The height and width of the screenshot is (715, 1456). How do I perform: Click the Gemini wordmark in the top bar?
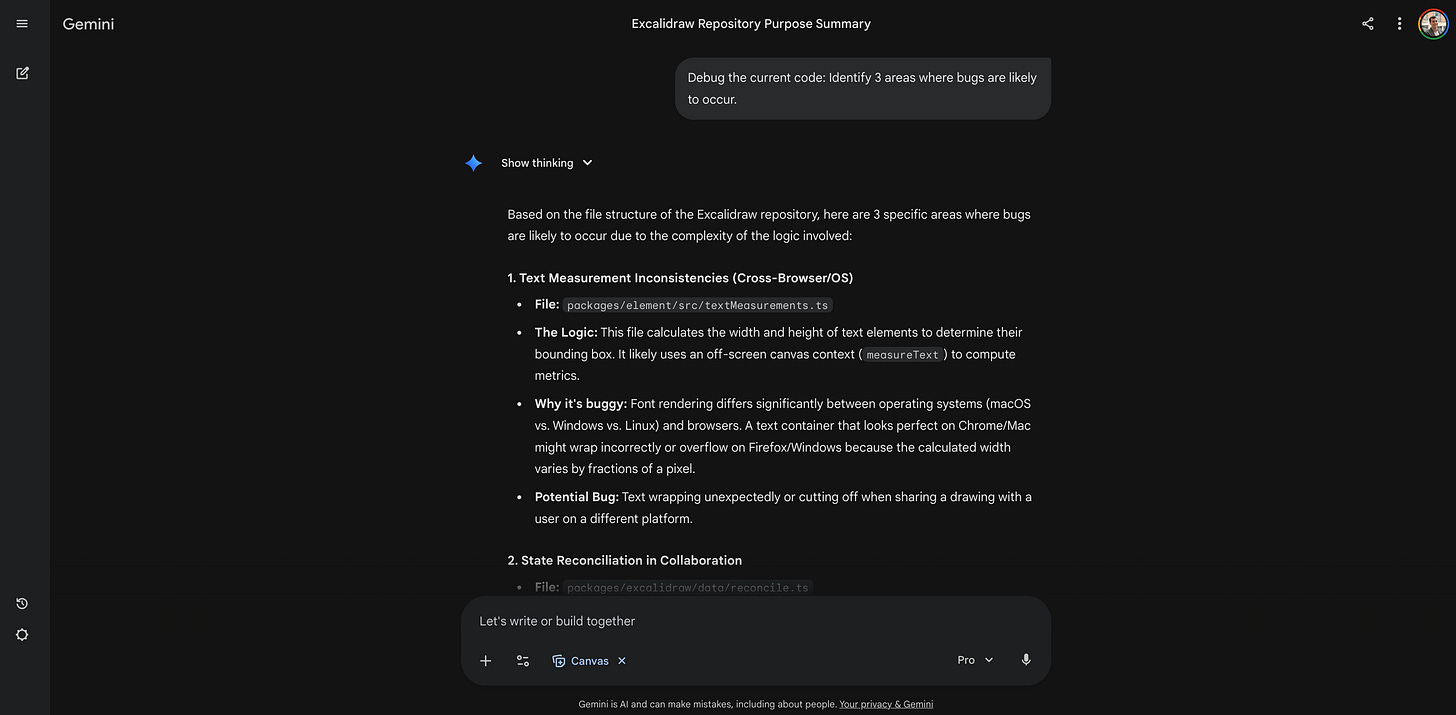pyautogui.click(x=88, y=23)
